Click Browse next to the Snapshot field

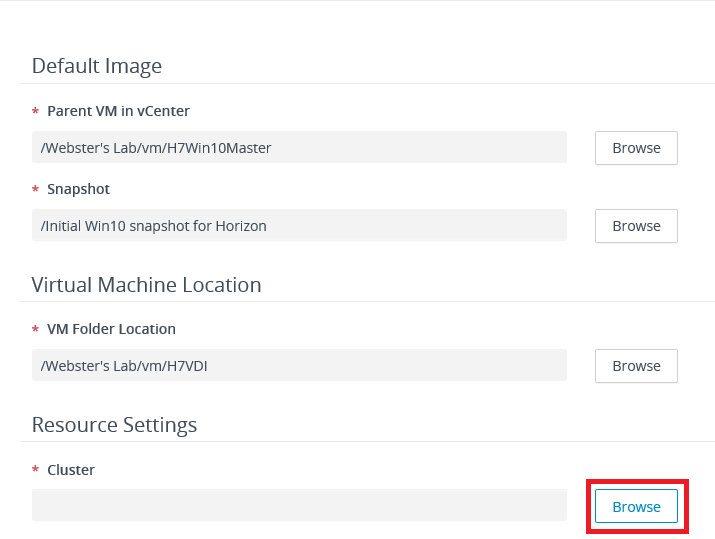(636, 226)
